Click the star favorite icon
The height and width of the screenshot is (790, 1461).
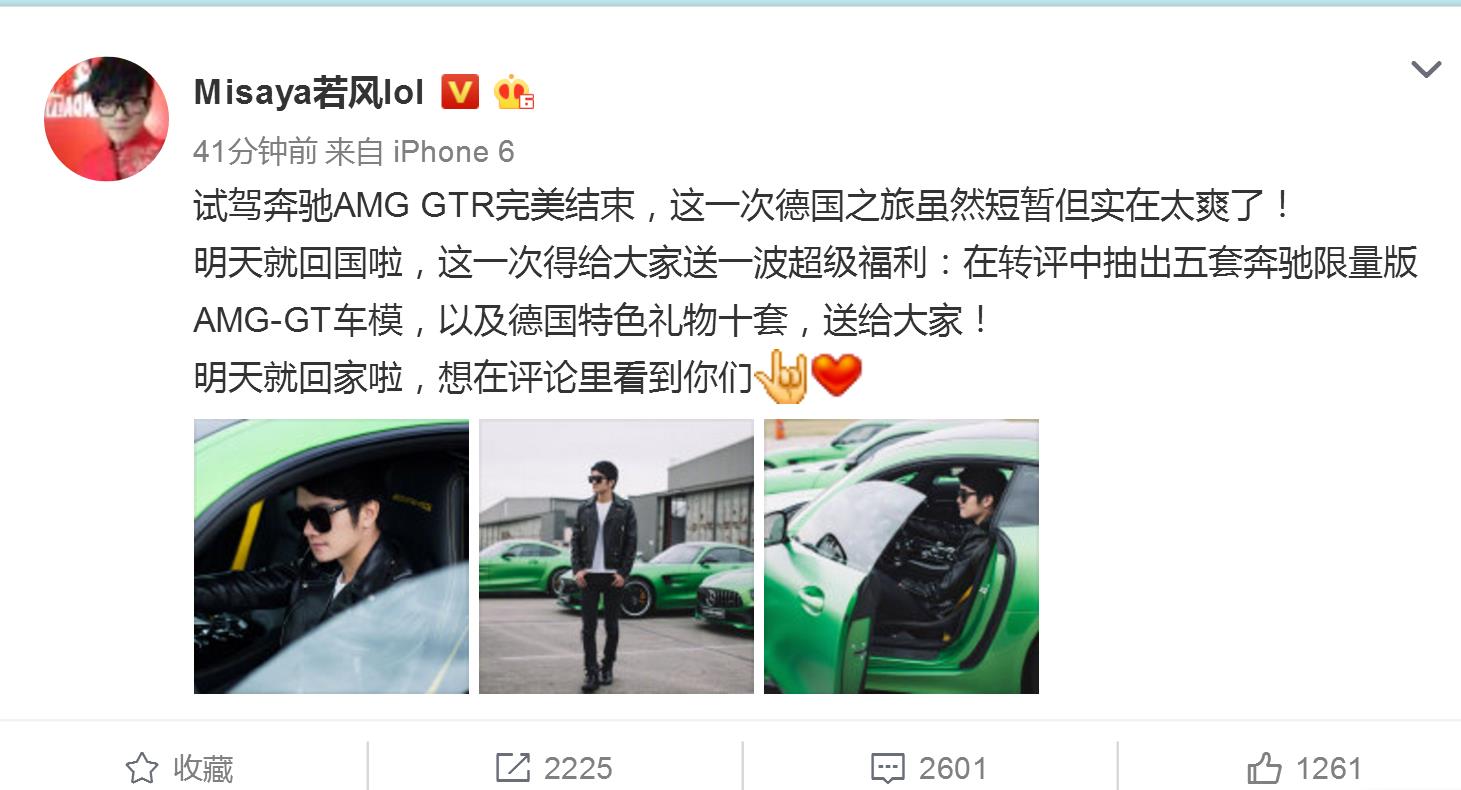point(142,768)
